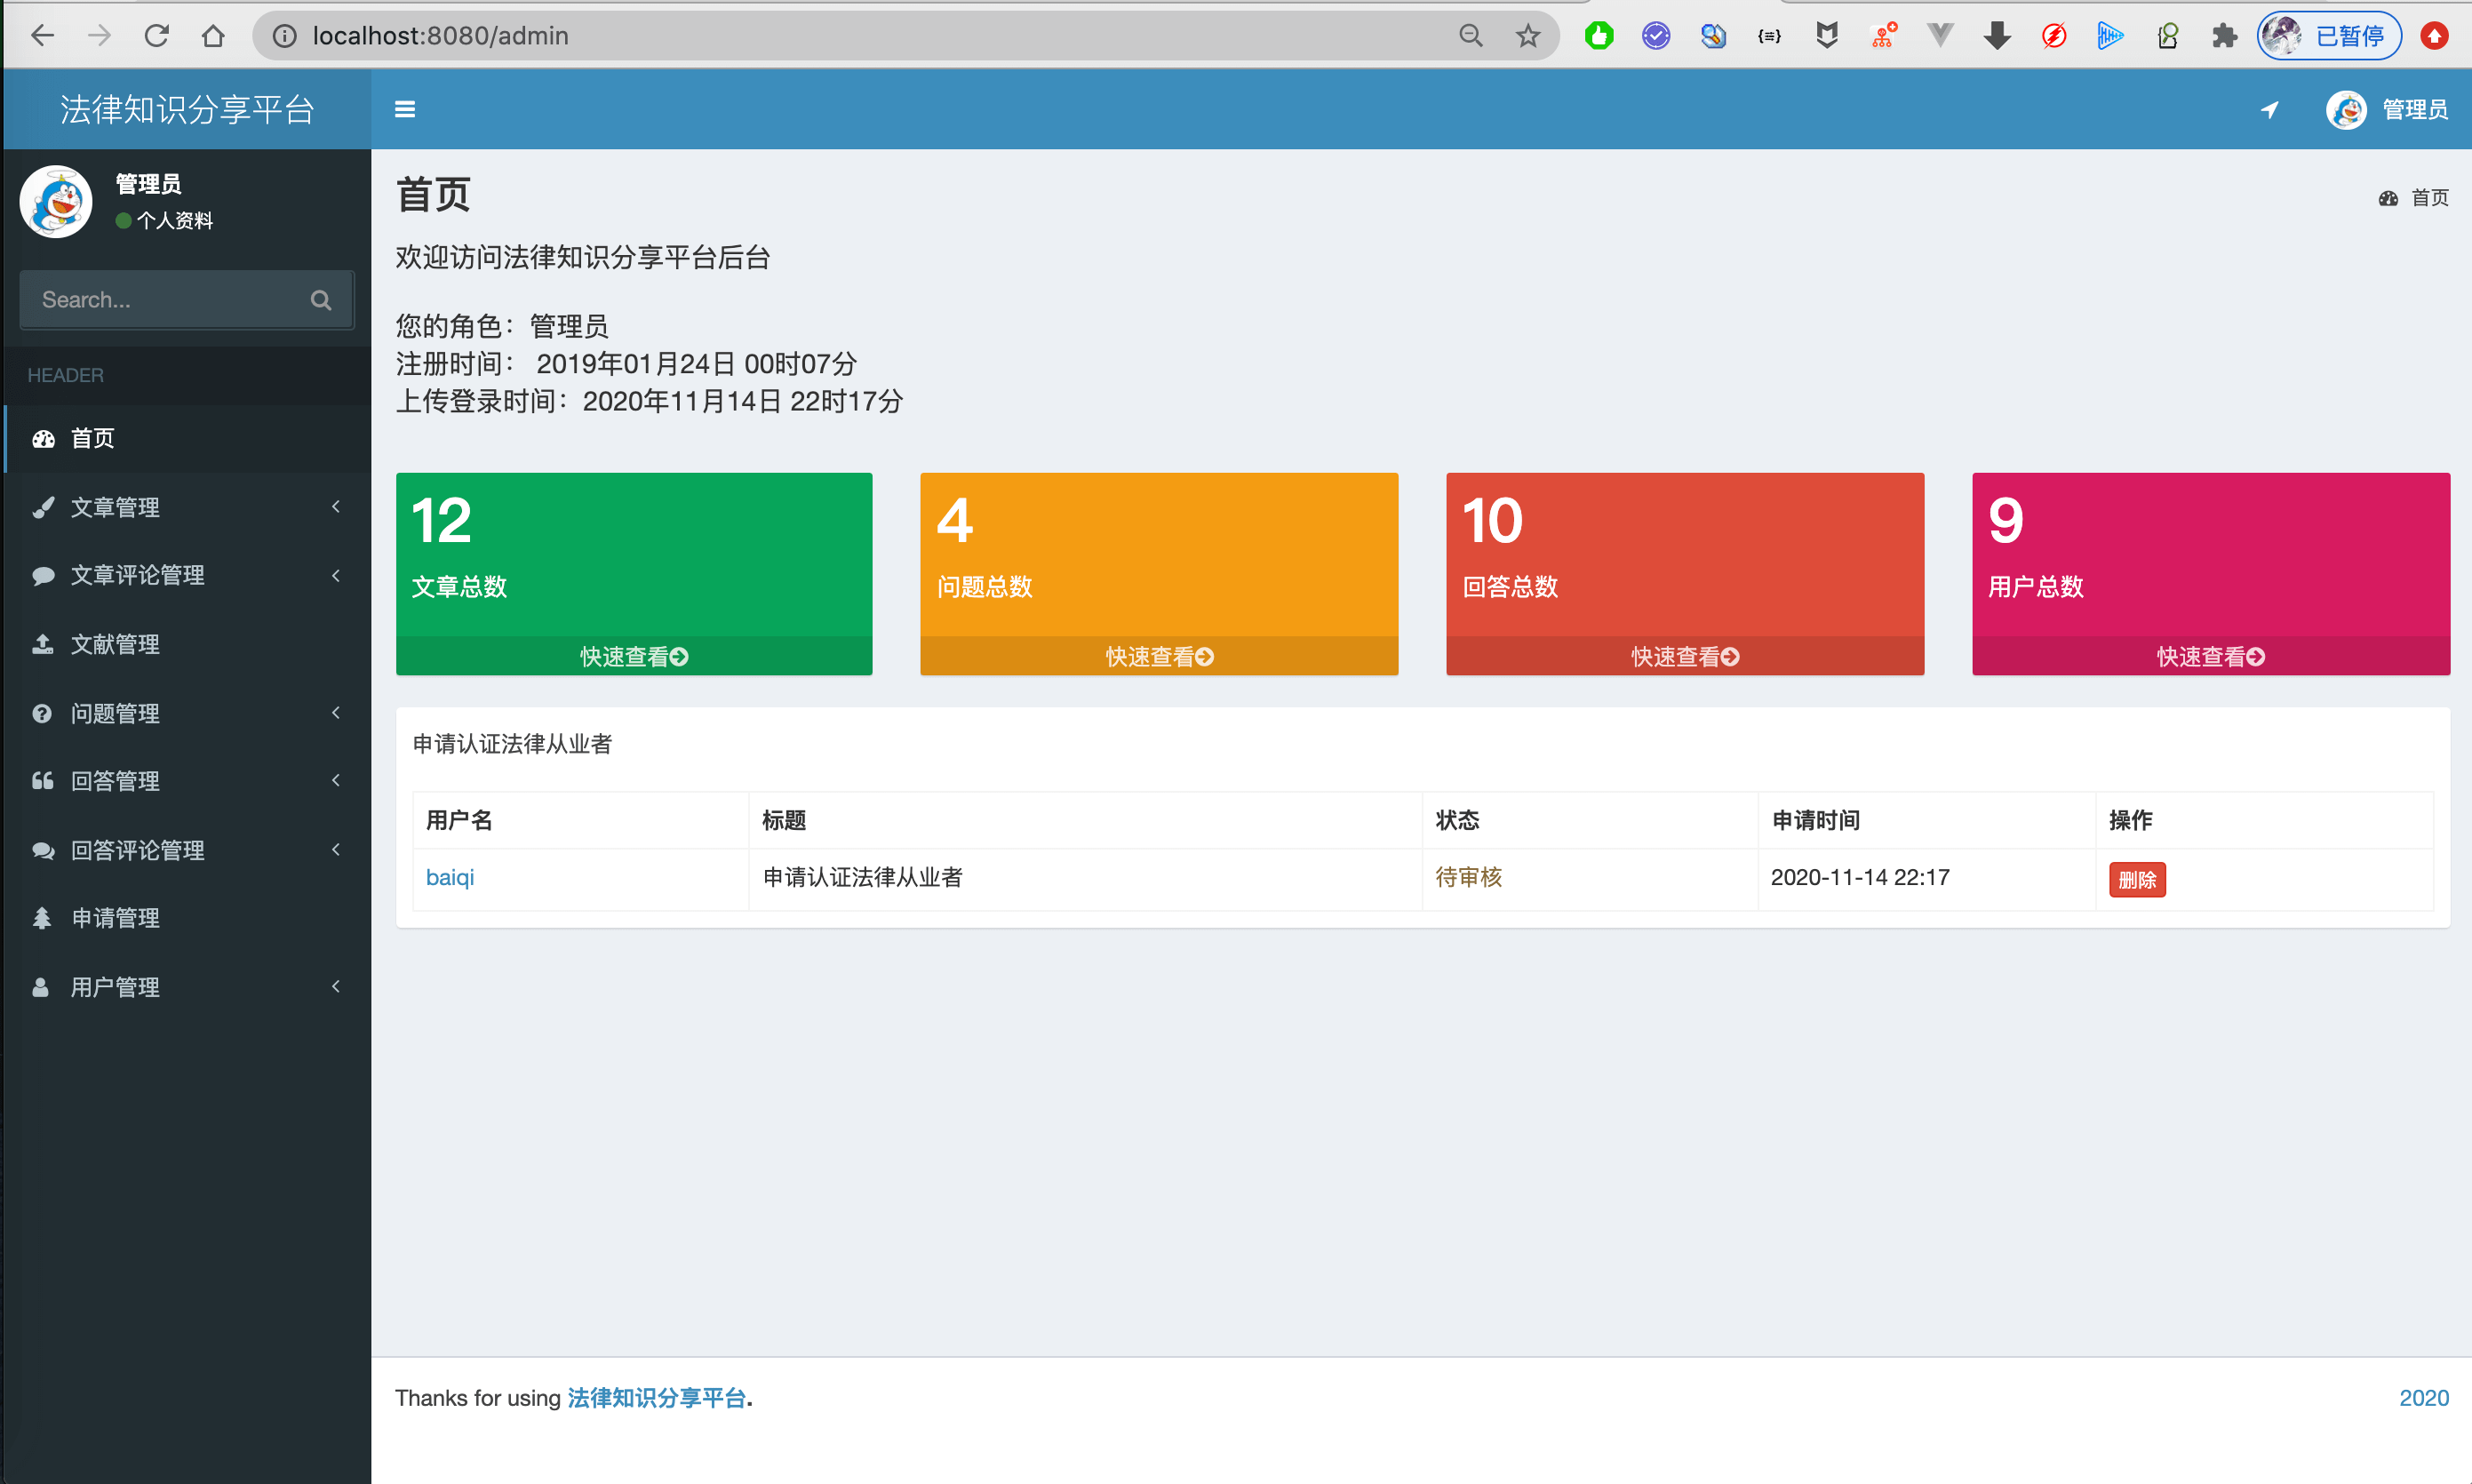Open the baiqi user link
The height and width of the screenshot is (1484, 2472).
(x=449, y=877)
